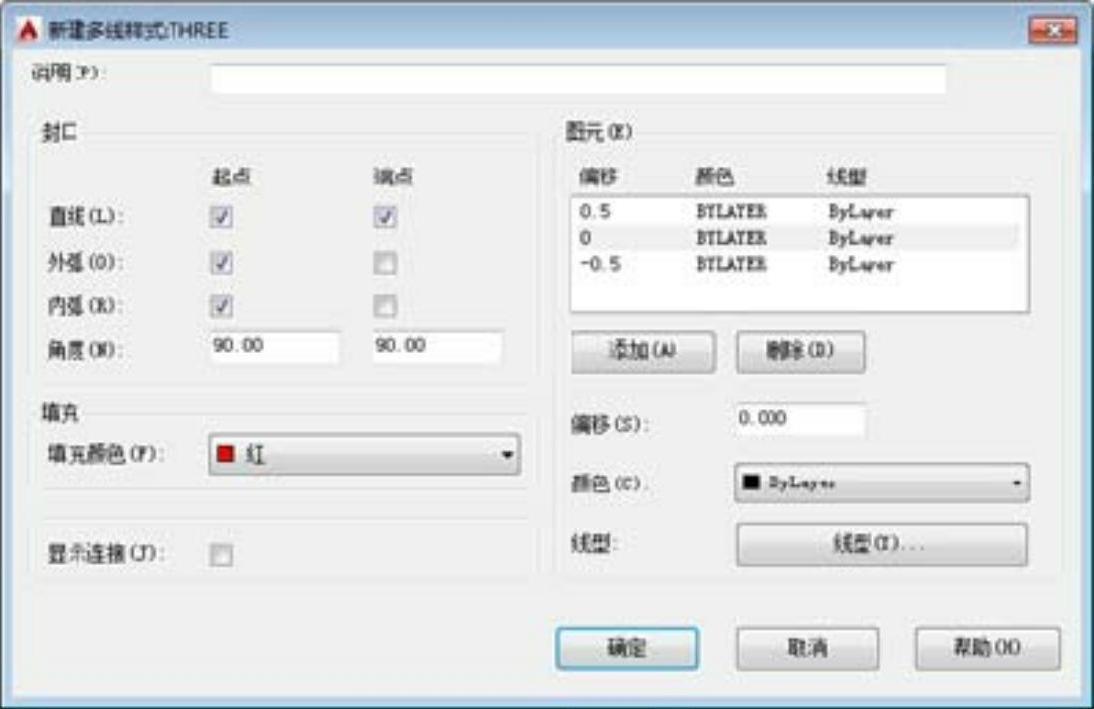Click the 确定 OK button
The width and height of the screenshot is (1094, 709).
(x=627, y=648)
